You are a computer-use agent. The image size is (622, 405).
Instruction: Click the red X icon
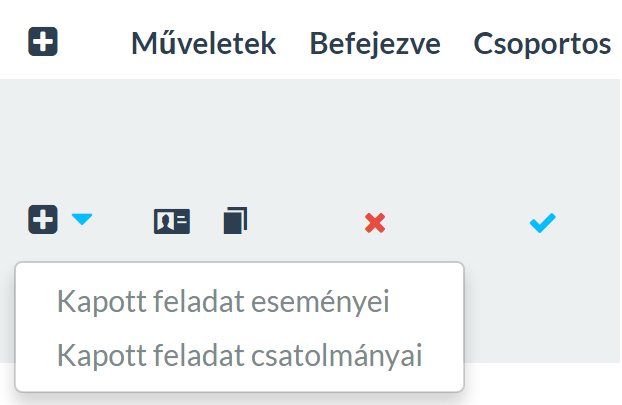(x=375, y=222)
